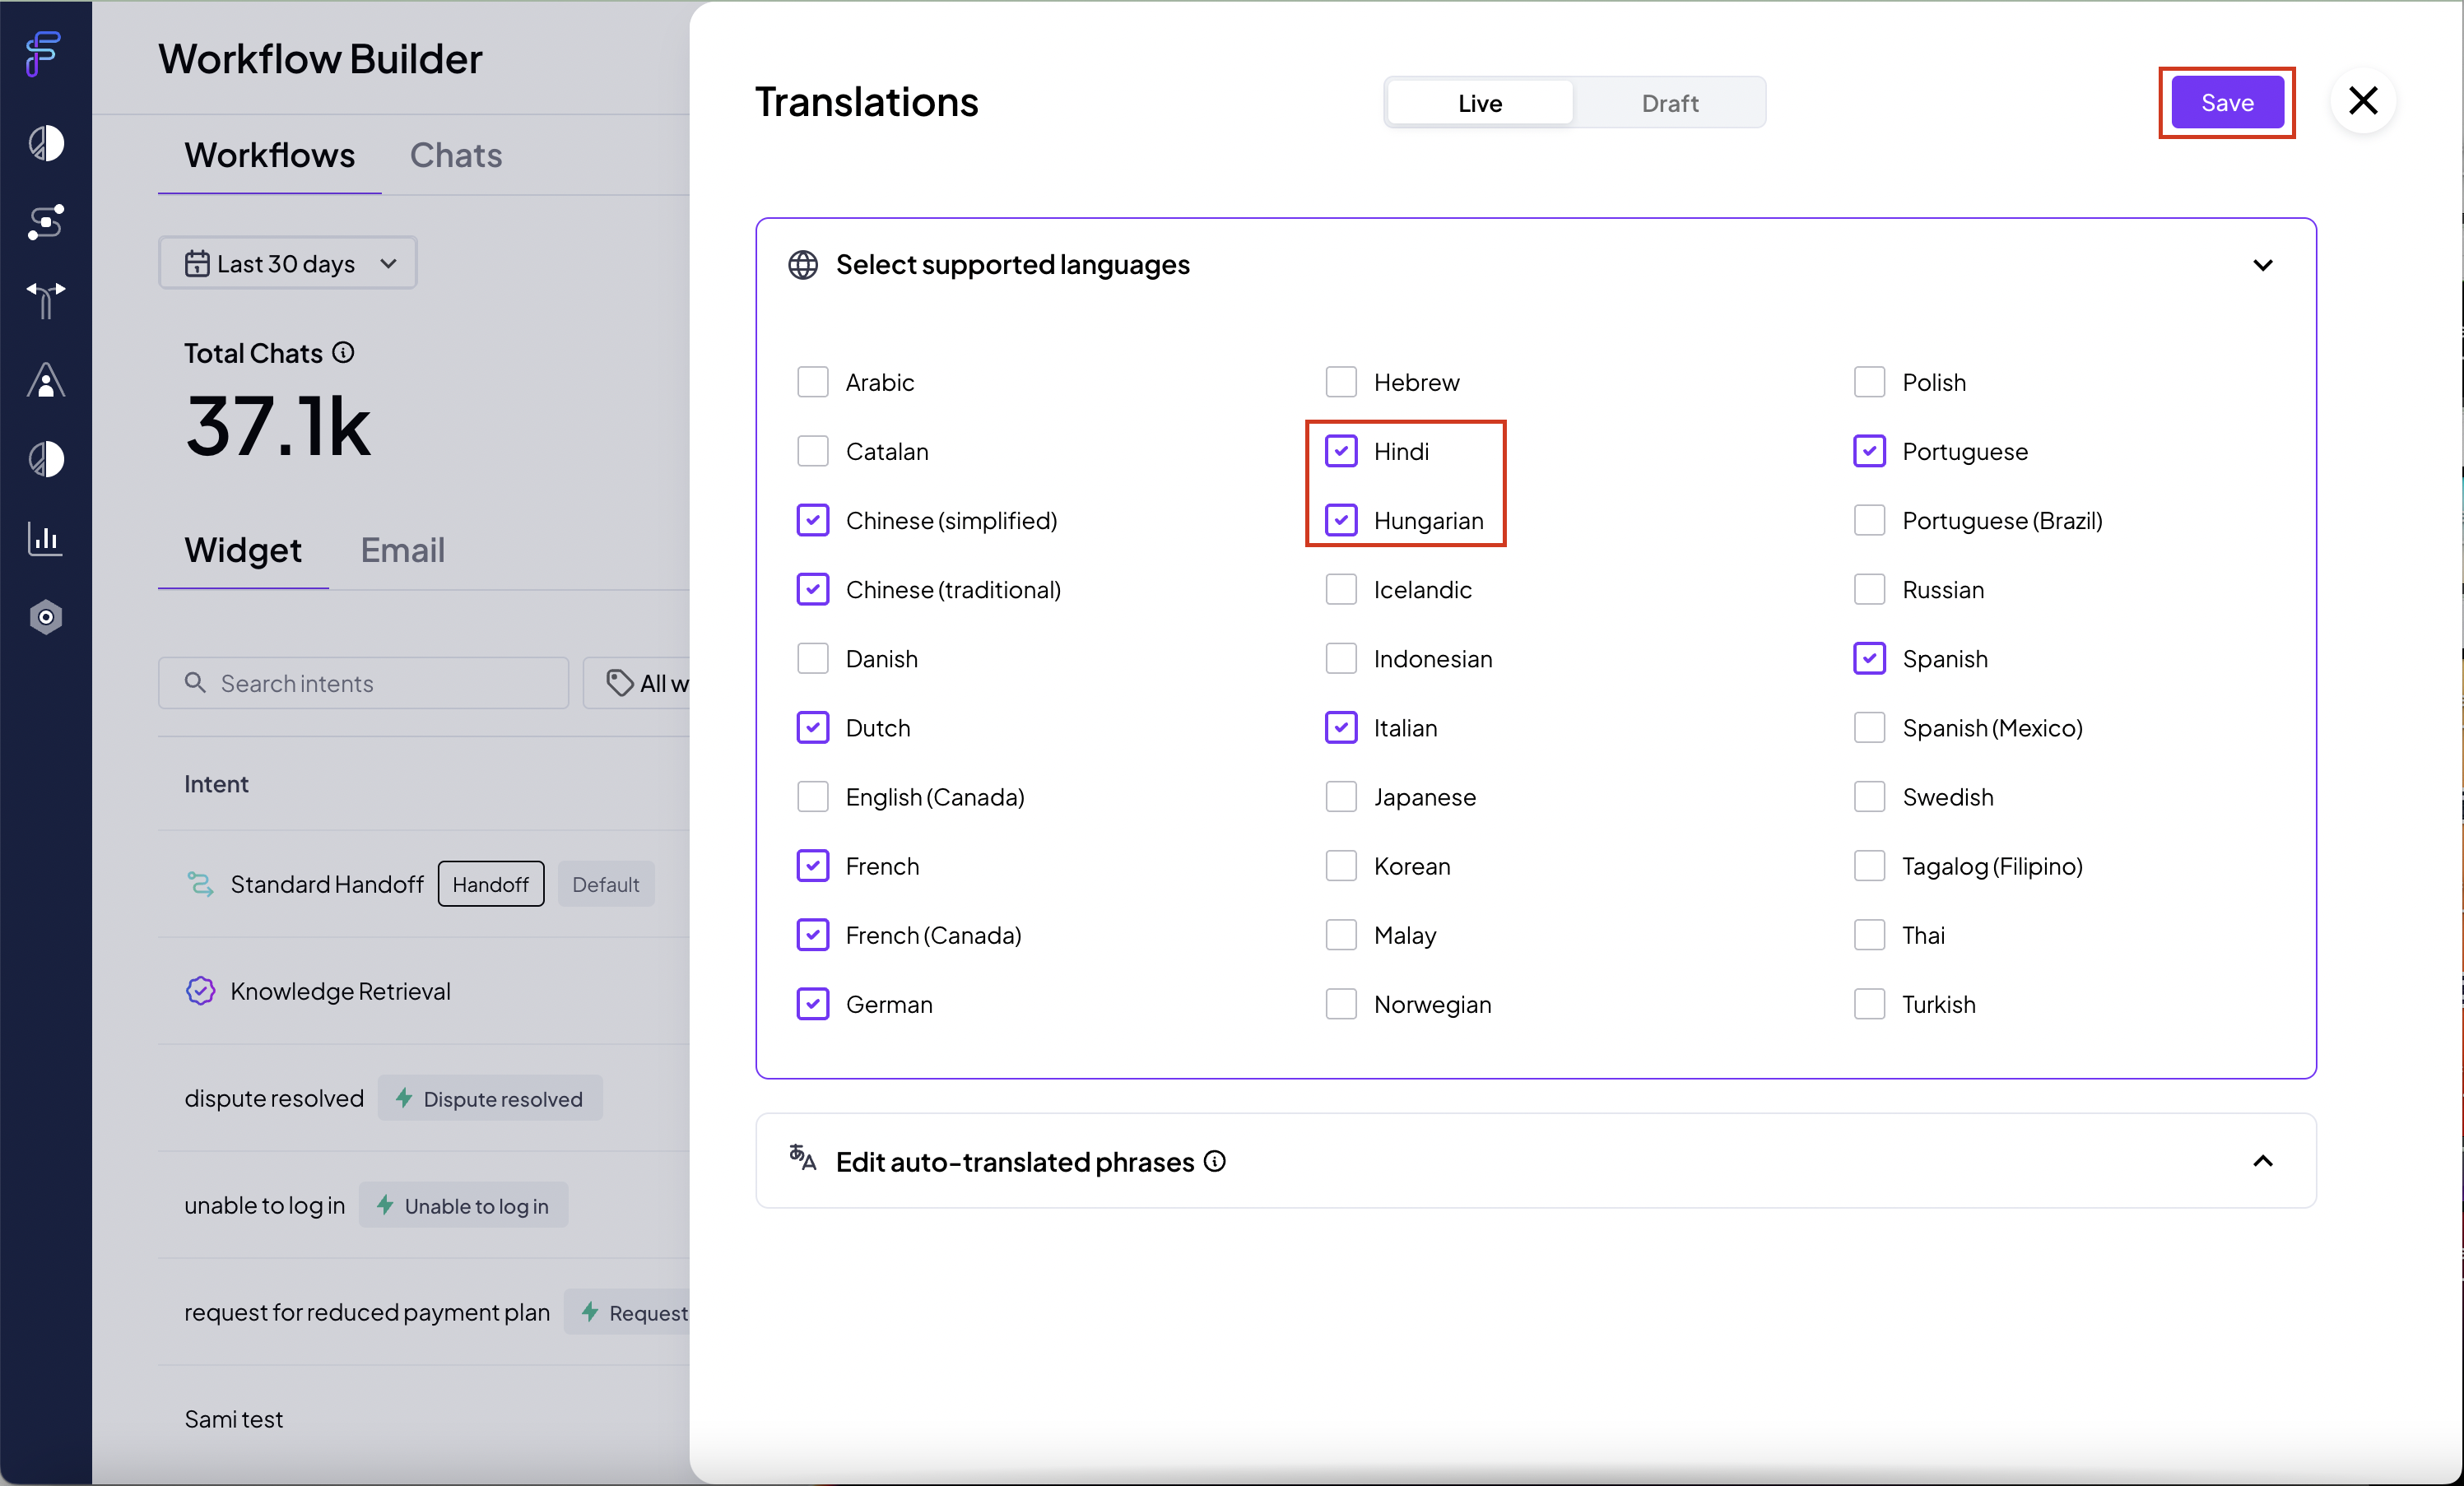
Task: Uncheck the Italian checkbox
Action: pos(1341,728)
